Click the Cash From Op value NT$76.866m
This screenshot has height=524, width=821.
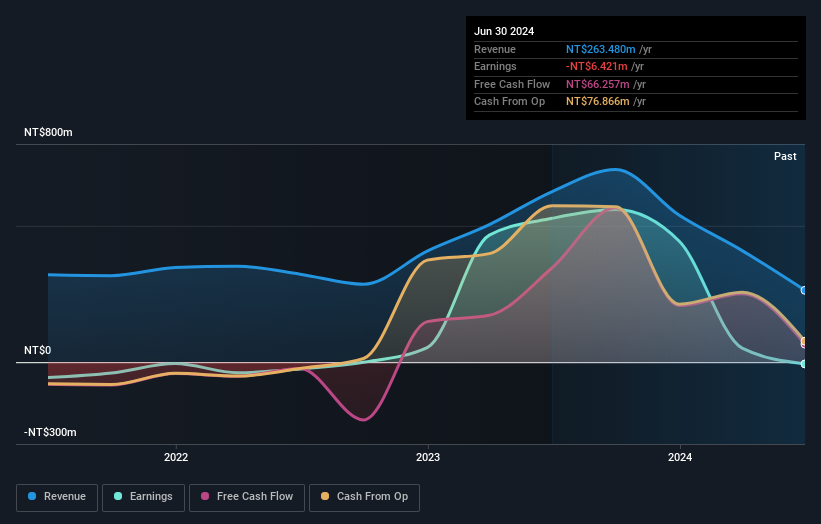(x=597, y=102)
